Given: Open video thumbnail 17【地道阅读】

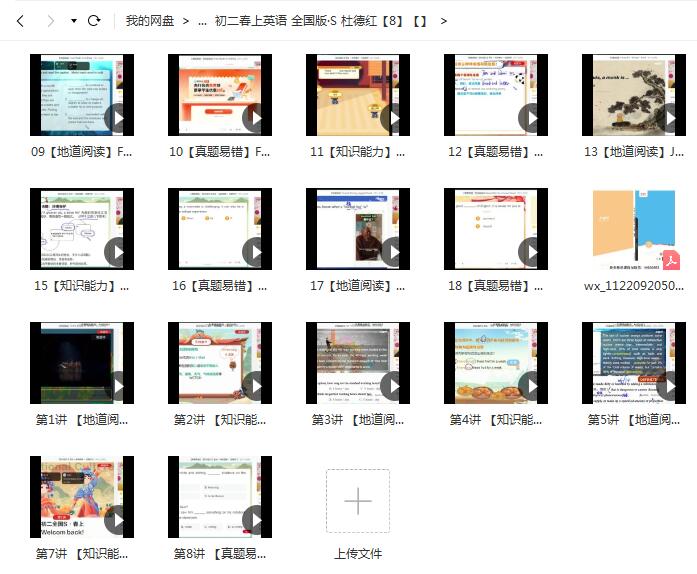Looking at the screenshot, I should (x=358, y=229).
